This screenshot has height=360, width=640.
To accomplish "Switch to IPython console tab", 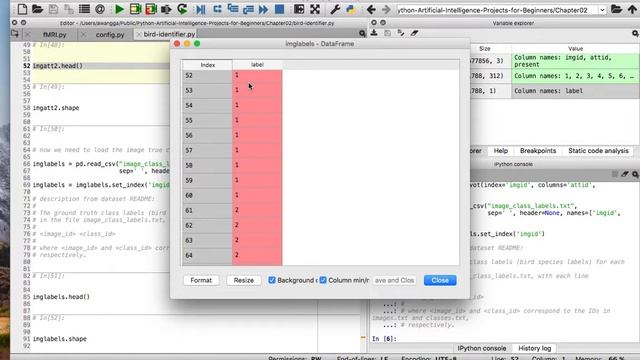I will (482, 348).
